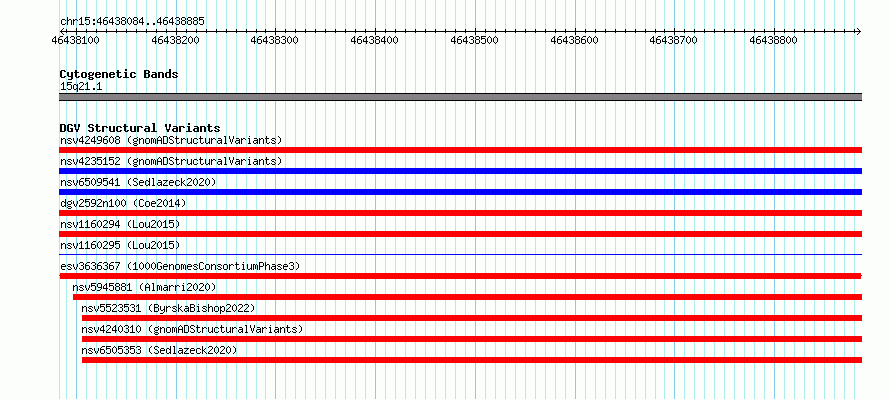Screen dimensions: 890x399
Task: Click the DGV Structural Variants track title
Action: [140, 128]
